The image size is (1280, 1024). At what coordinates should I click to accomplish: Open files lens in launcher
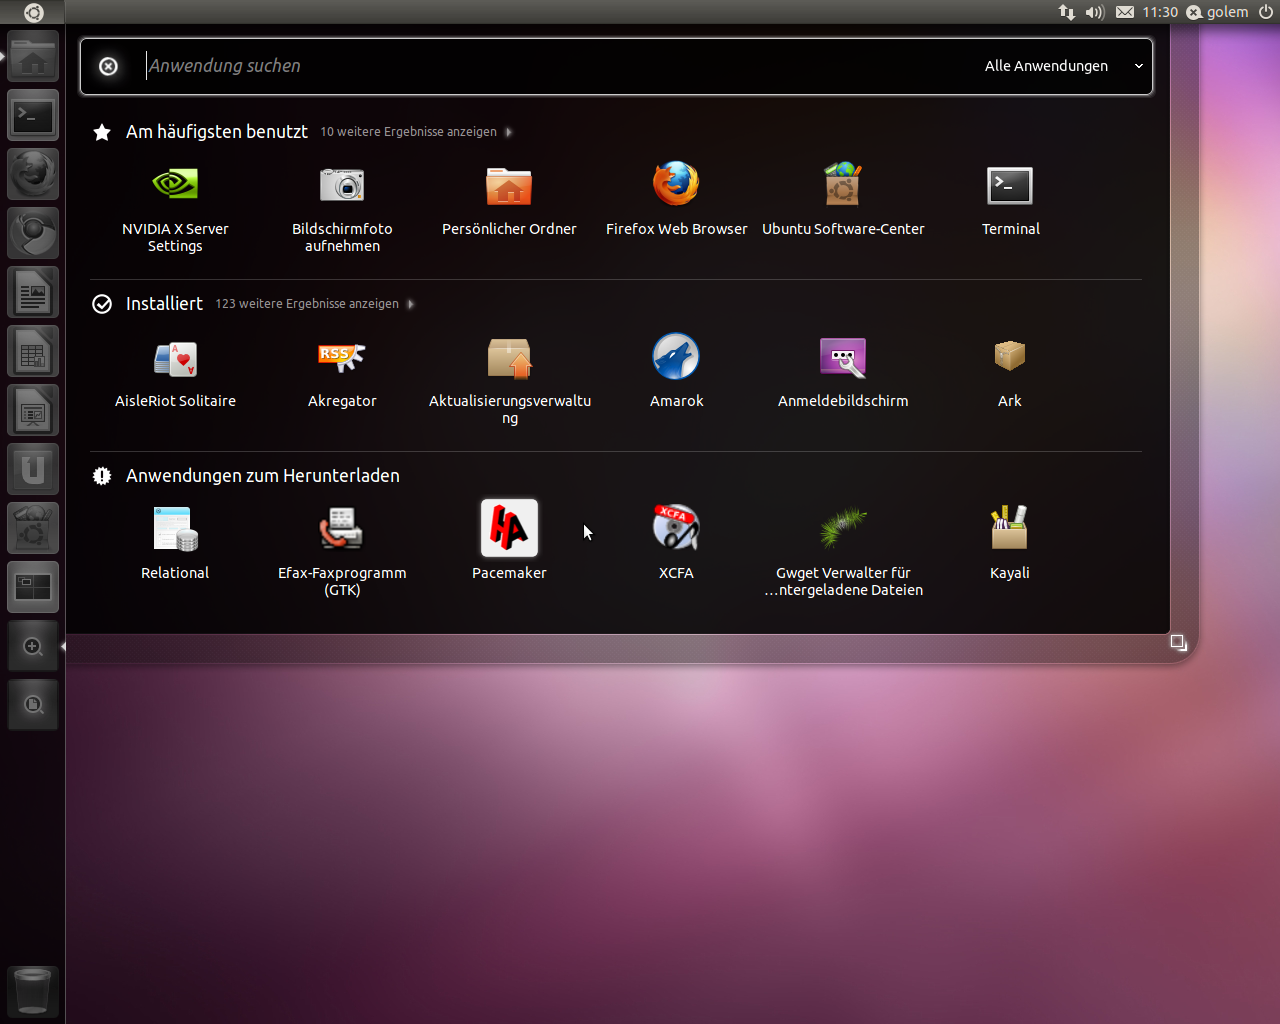[x=33, y=706]
